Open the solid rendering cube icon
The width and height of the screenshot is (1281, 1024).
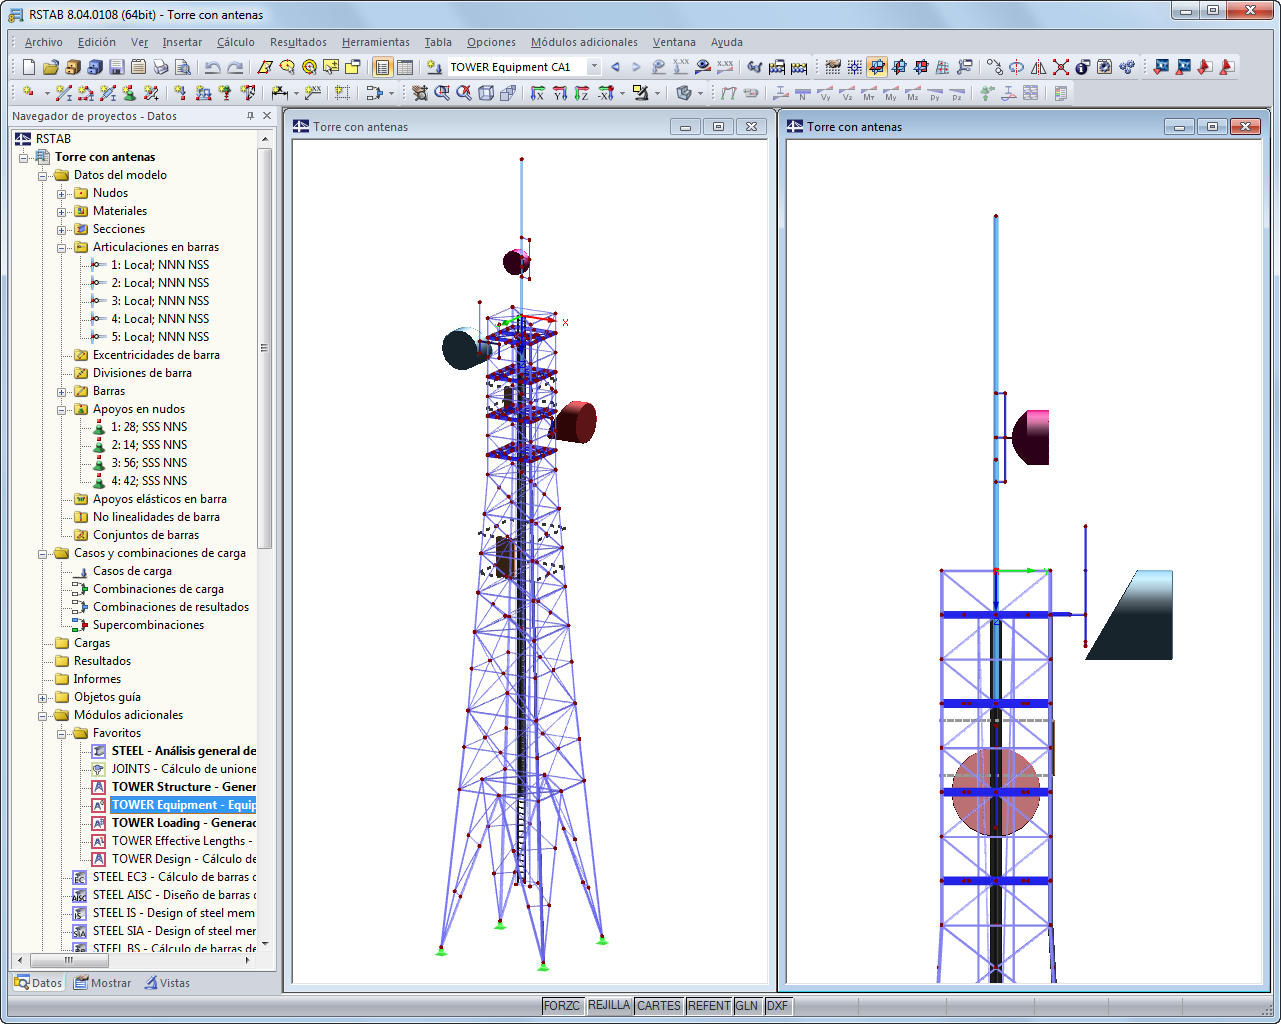(x=682, y=92)
